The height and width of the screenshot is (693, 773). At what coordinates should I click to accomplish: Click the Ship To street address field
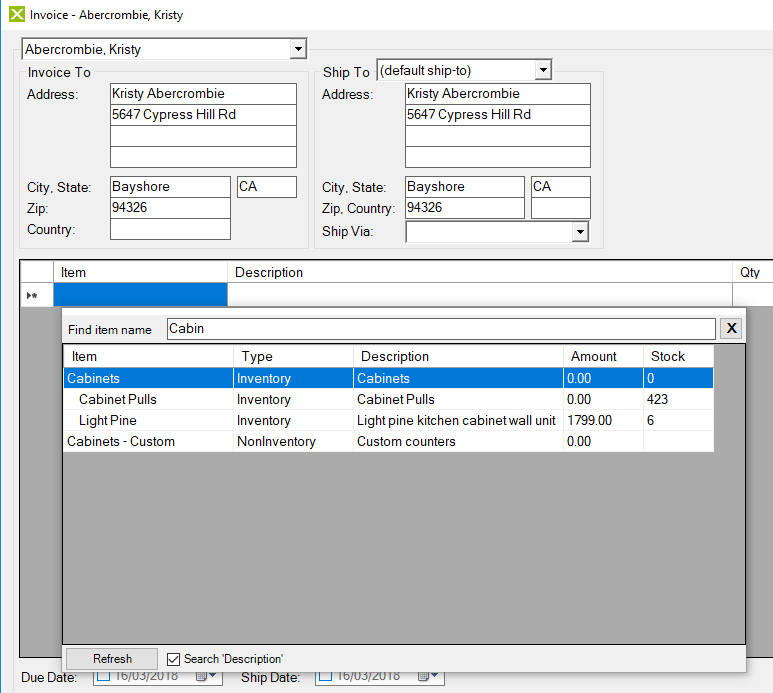pos(498,115)
